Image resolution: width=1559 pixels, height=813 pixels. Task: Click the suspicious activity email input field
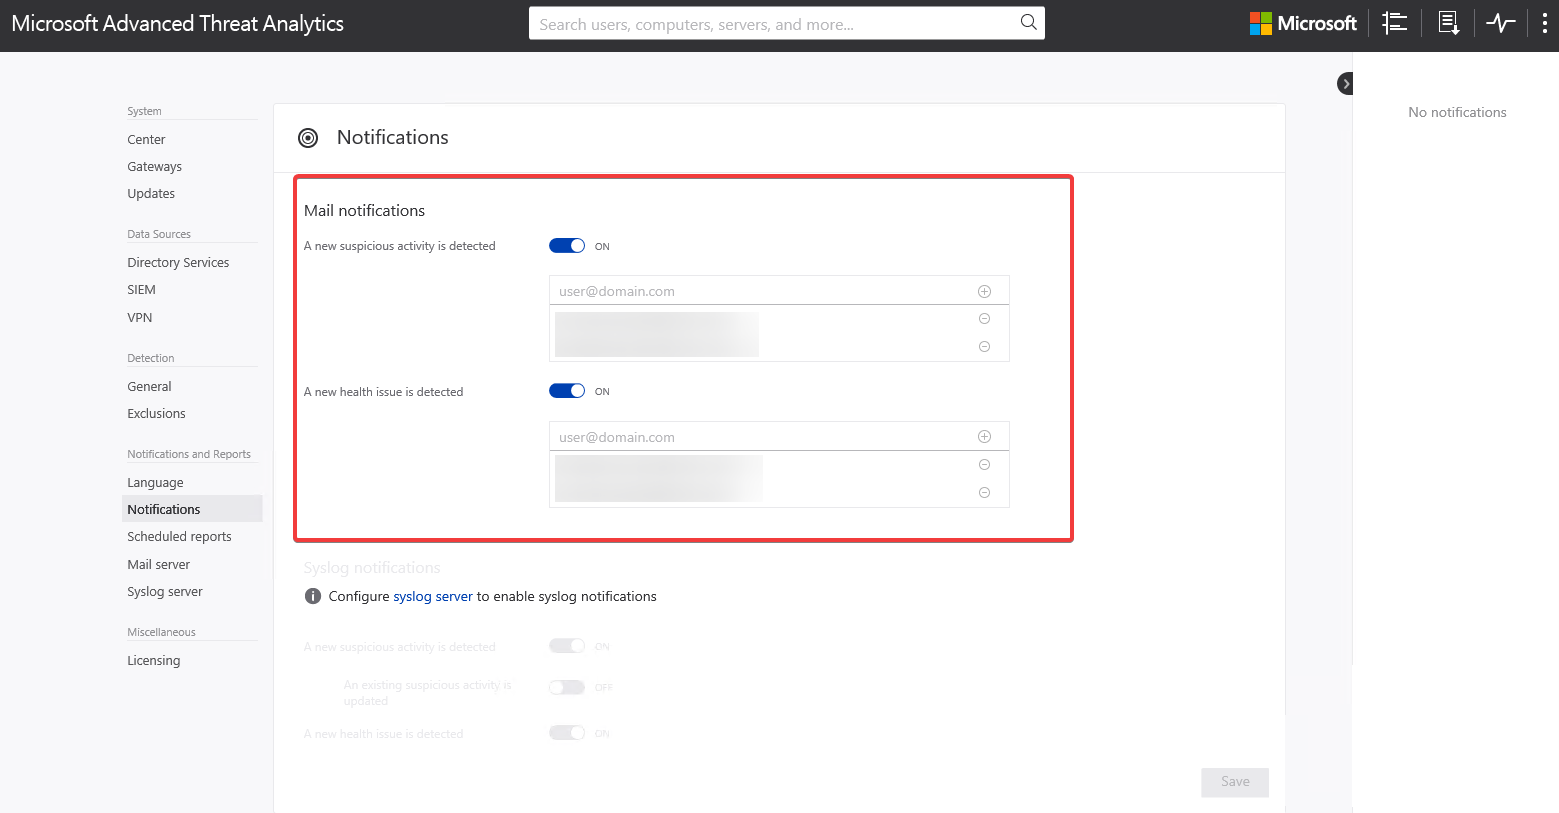point(760,291)
